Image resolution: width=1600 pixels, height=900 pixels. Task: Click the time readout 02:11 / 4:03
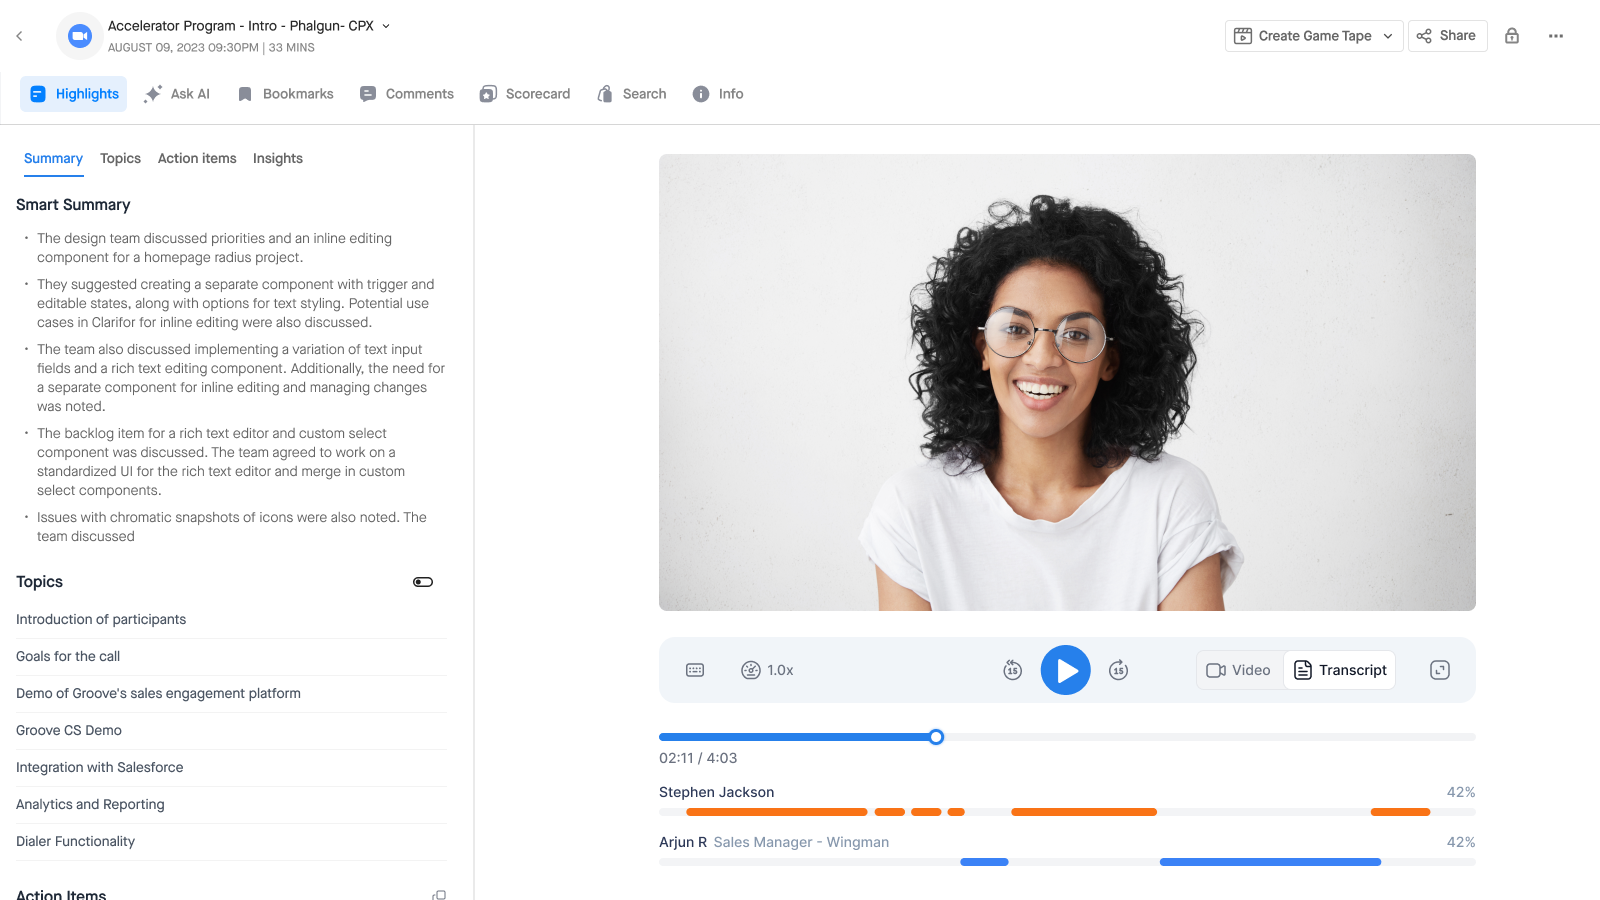tap(698, 758)
